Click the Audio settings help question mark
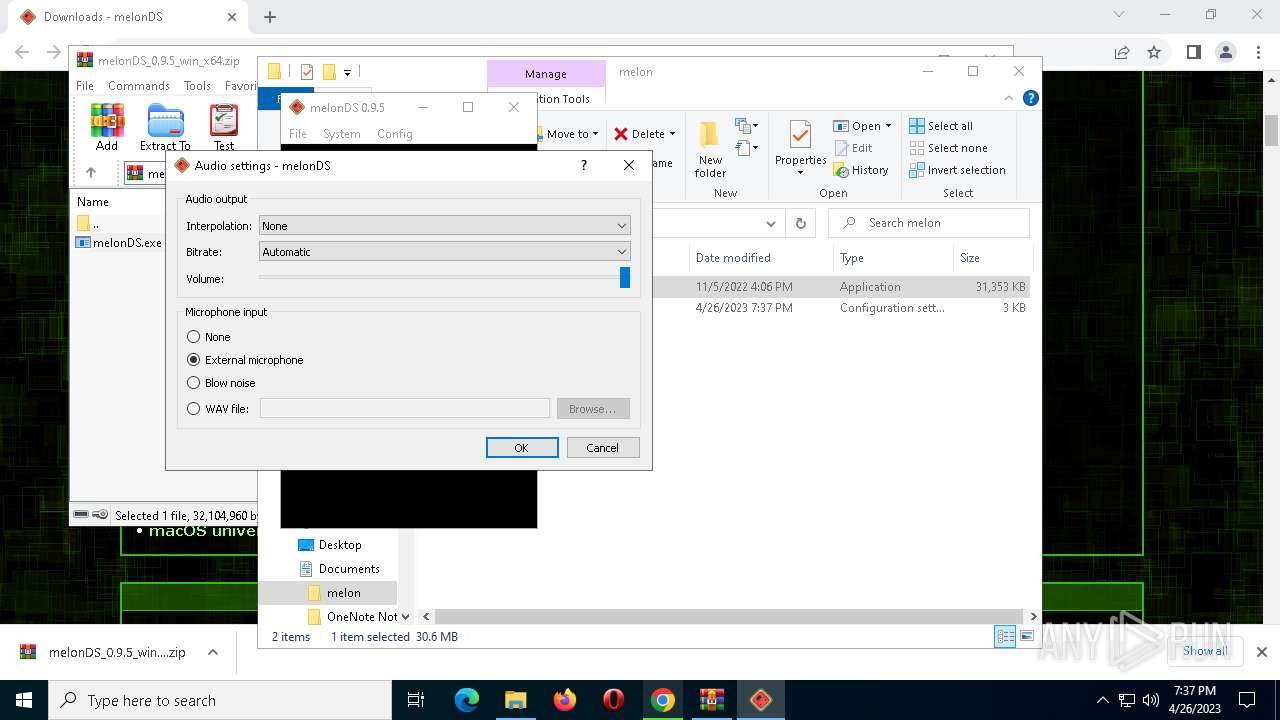 (584, 165)
